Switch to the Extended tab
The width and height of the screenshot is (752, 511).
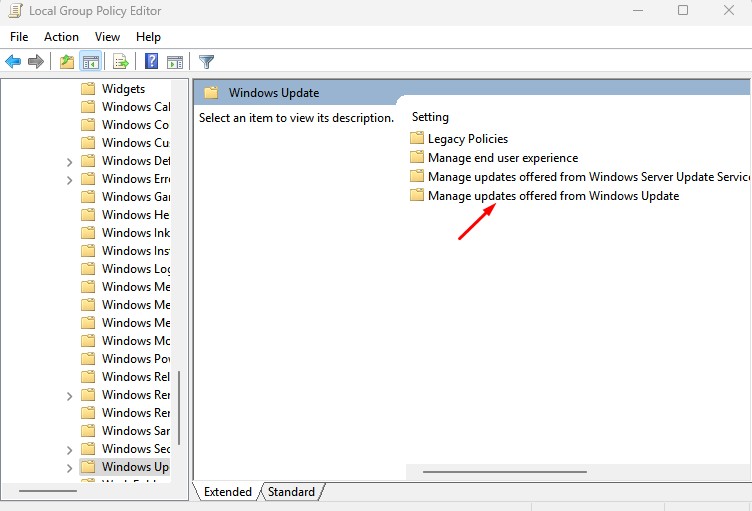pyautogui.click(x=228, y=492)
